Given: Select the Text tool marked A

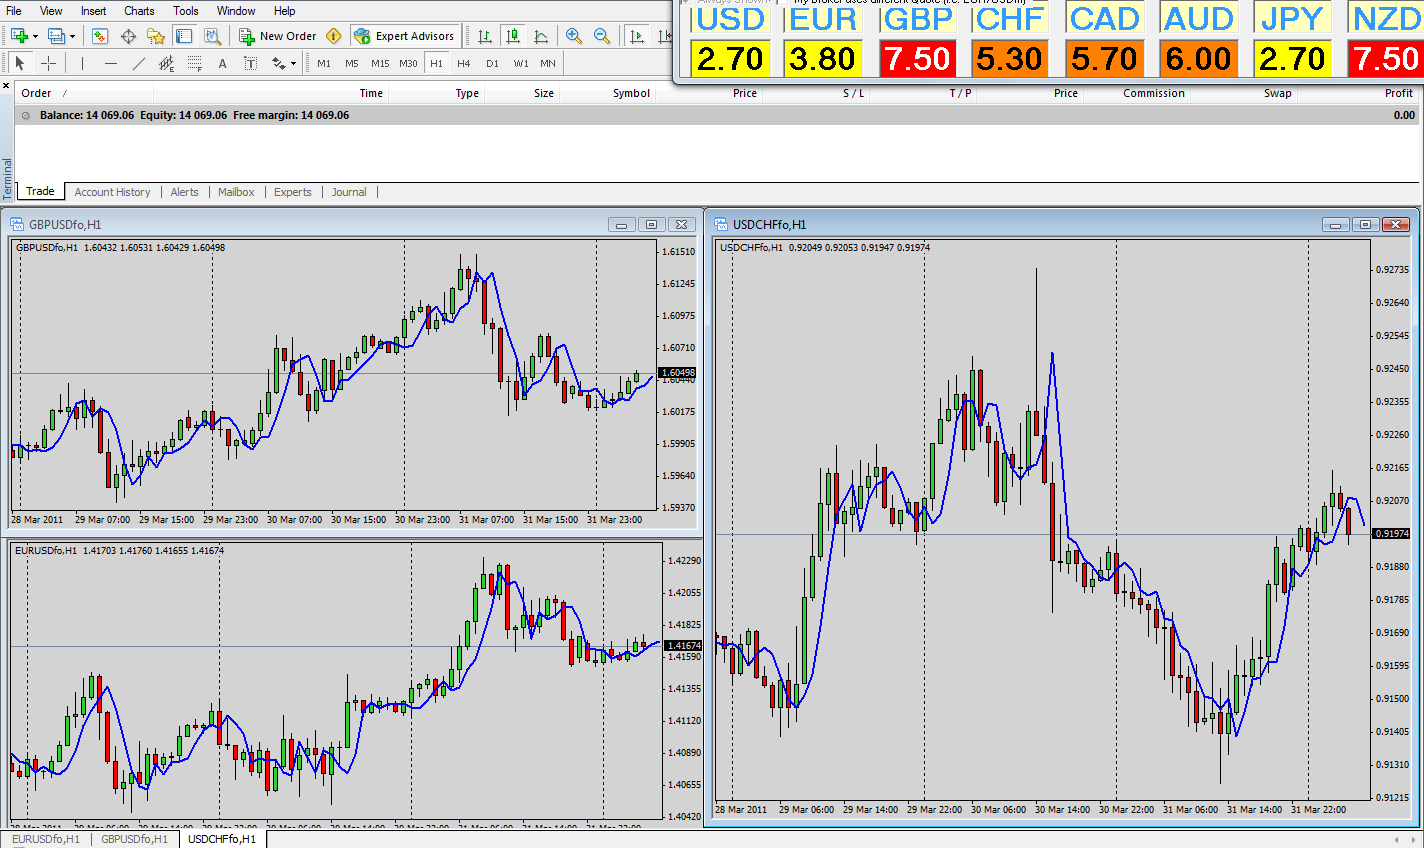Looking at the screenshot, I should pos(222,63).
